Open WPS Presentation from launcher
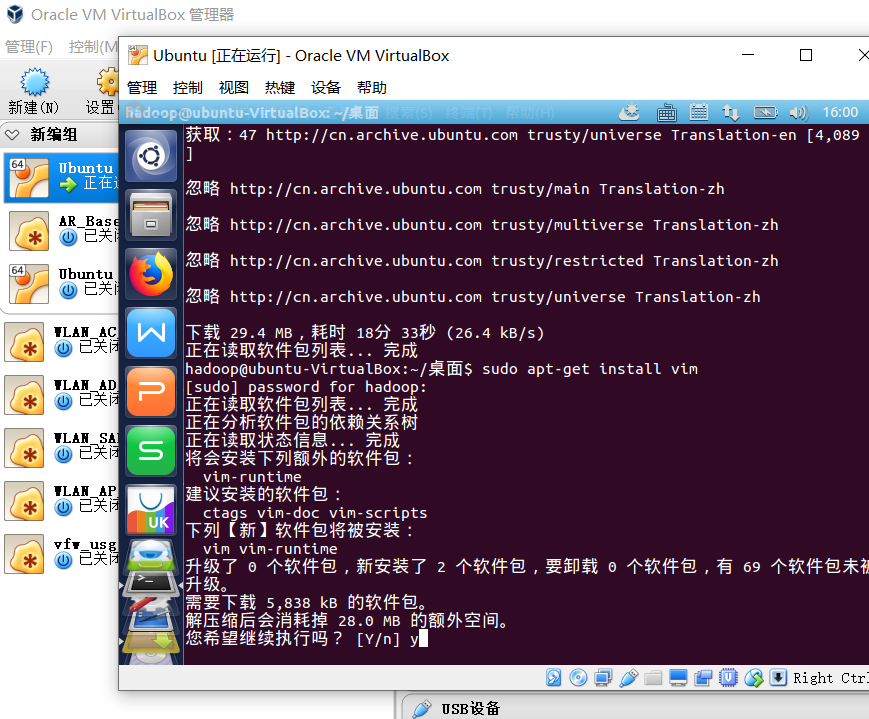Image resolution: width=869 pixels, height=719 pixels. click(x=151, y=392)
